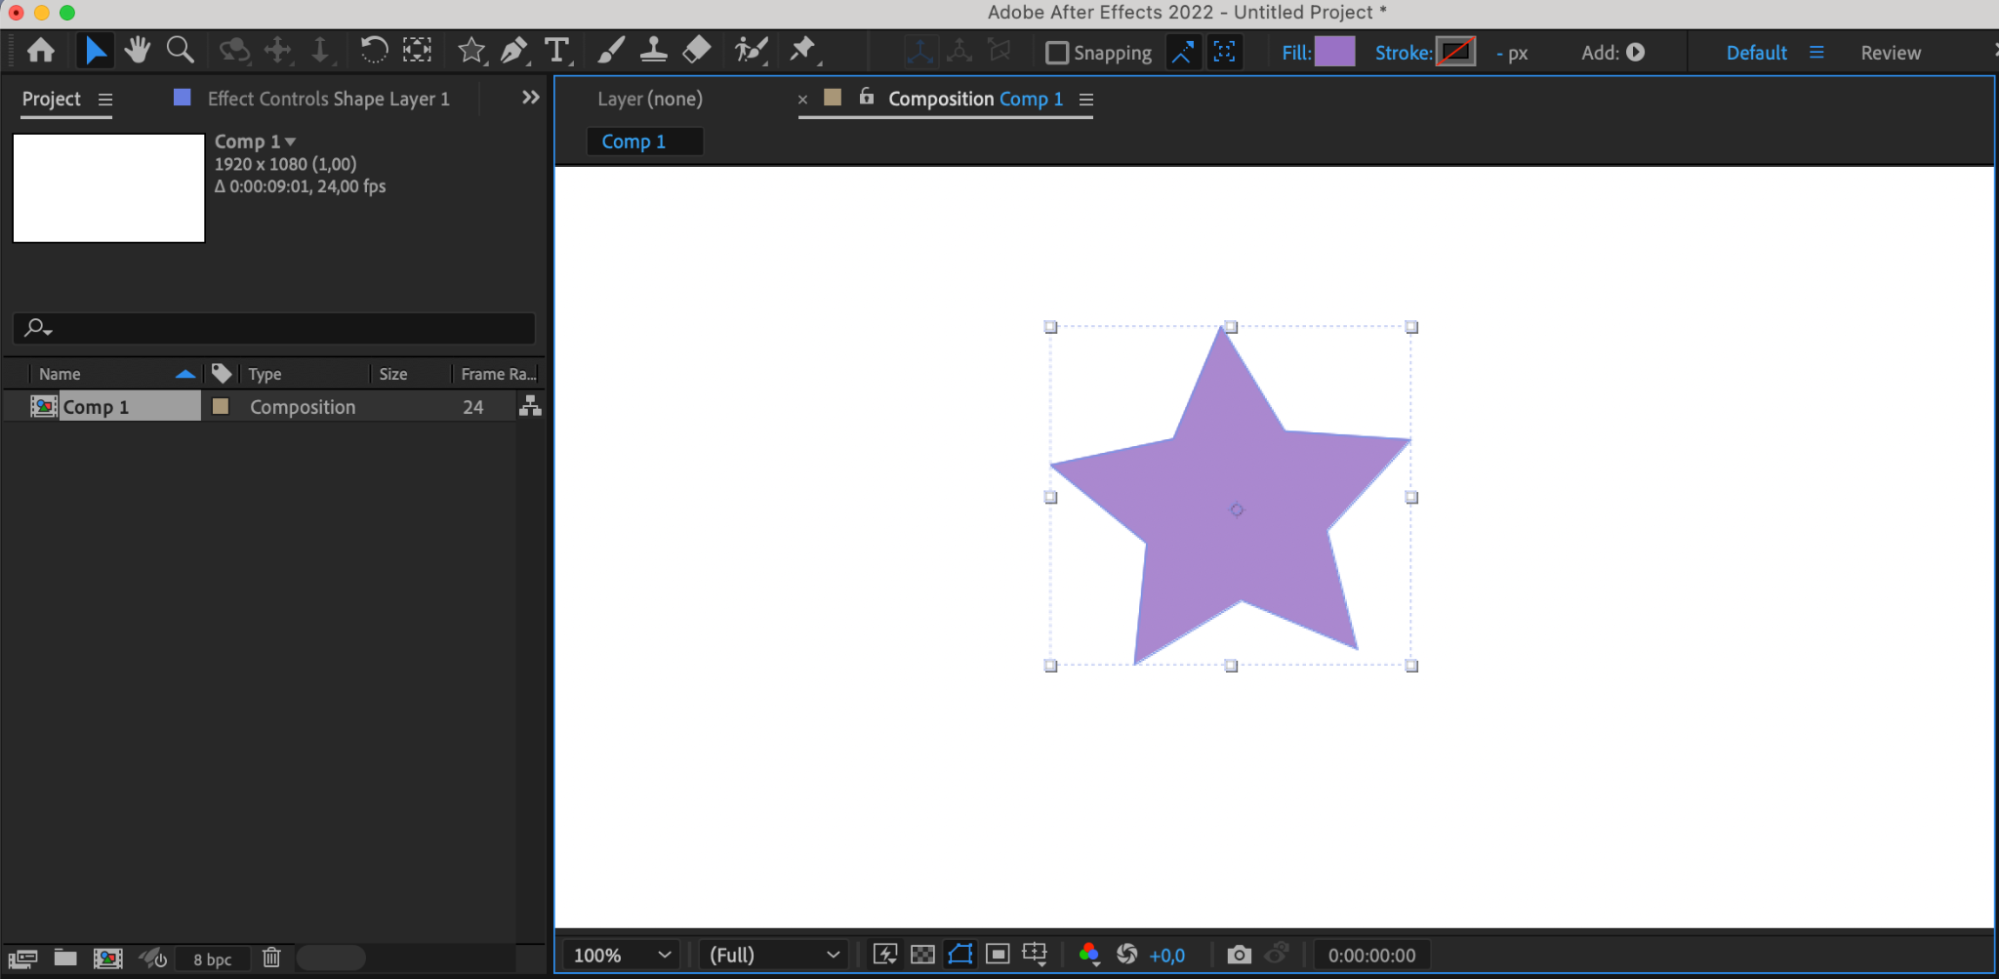Open the Fill options link

pyautogui.click(x=1296, y=53)
